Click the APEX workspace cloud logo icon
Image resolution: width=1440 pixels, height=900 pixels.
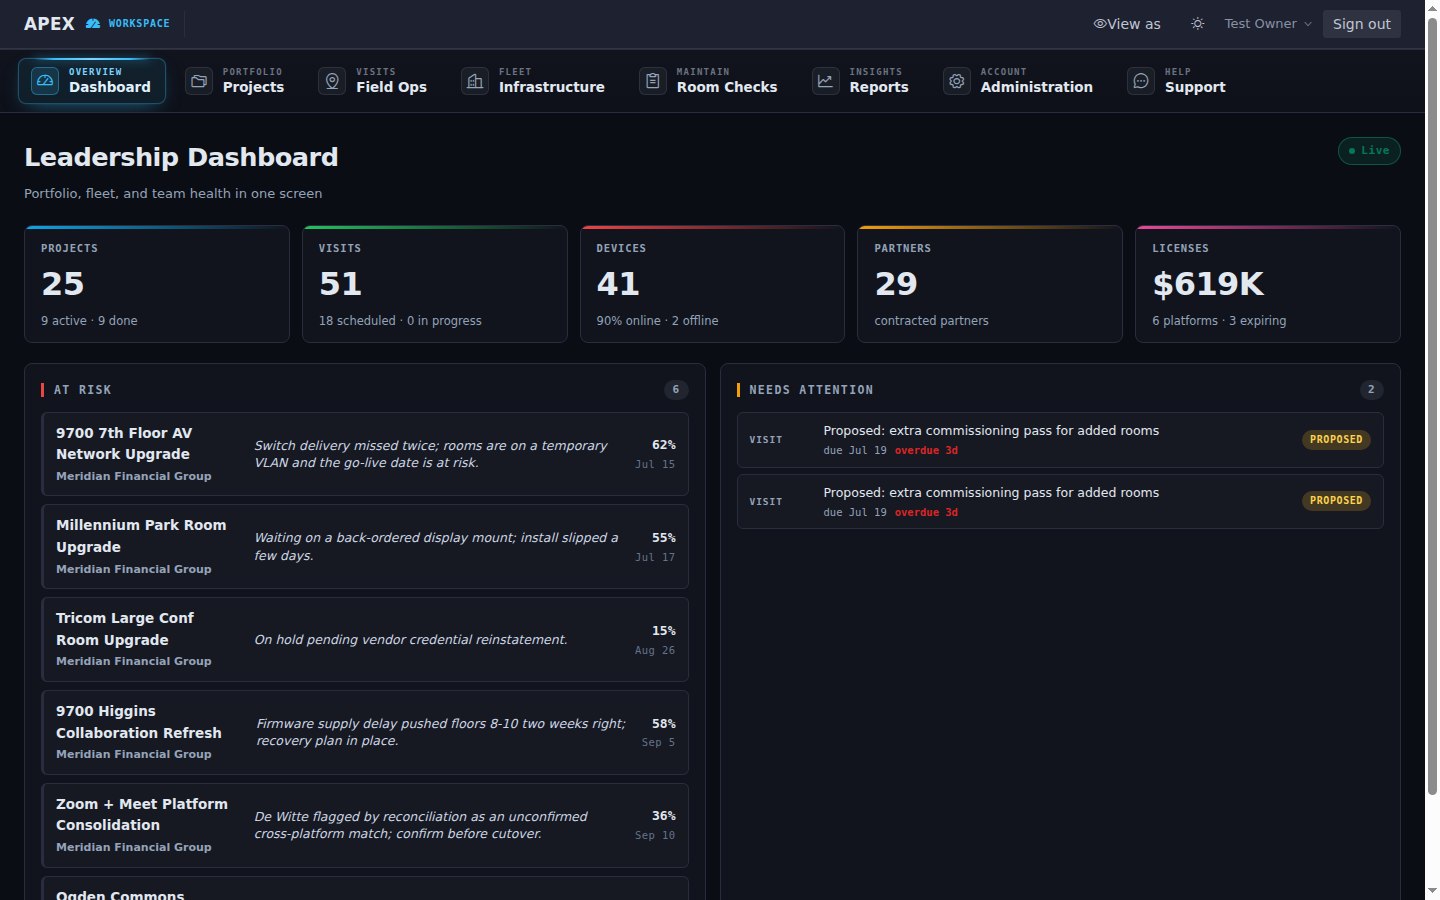tap(93, 23)
